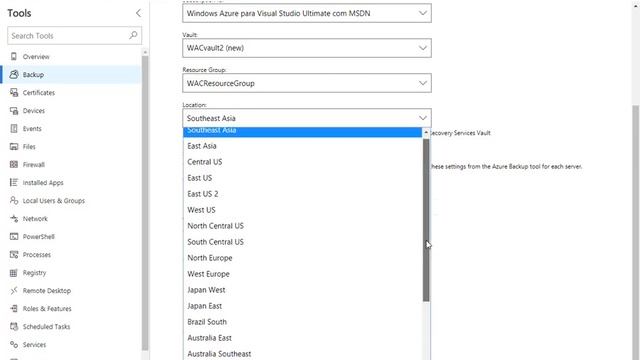Choose Japan West location option
This screenshot has width=640, height=360.
[x=302, y=290]
